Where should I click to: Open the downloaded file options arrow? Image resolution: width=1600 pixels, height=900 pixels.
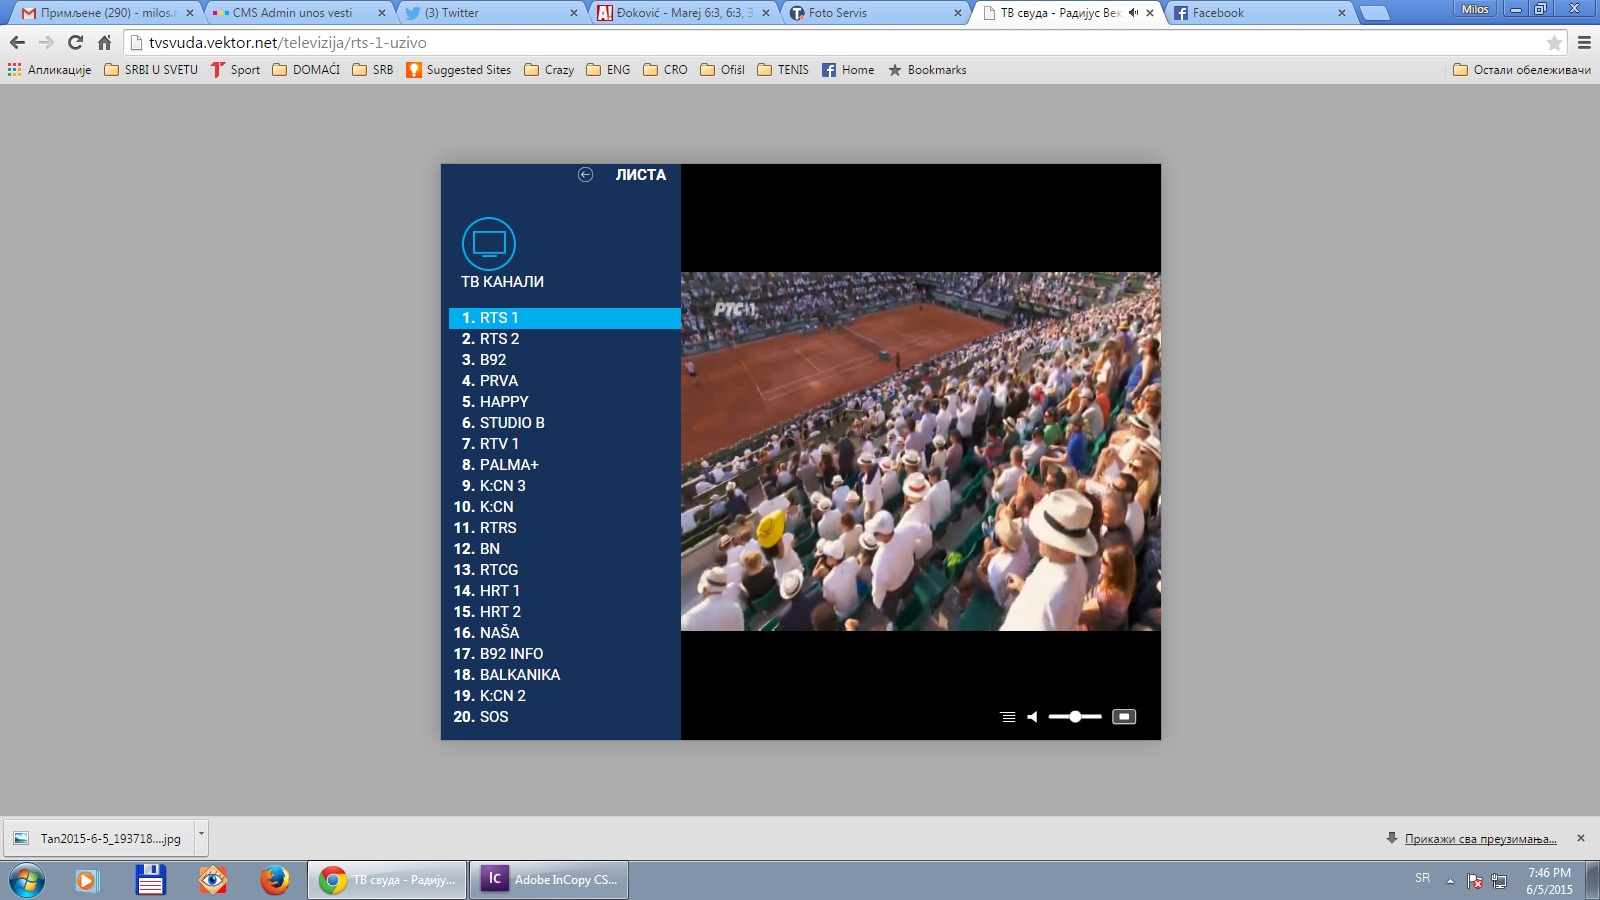pos(201,834)
